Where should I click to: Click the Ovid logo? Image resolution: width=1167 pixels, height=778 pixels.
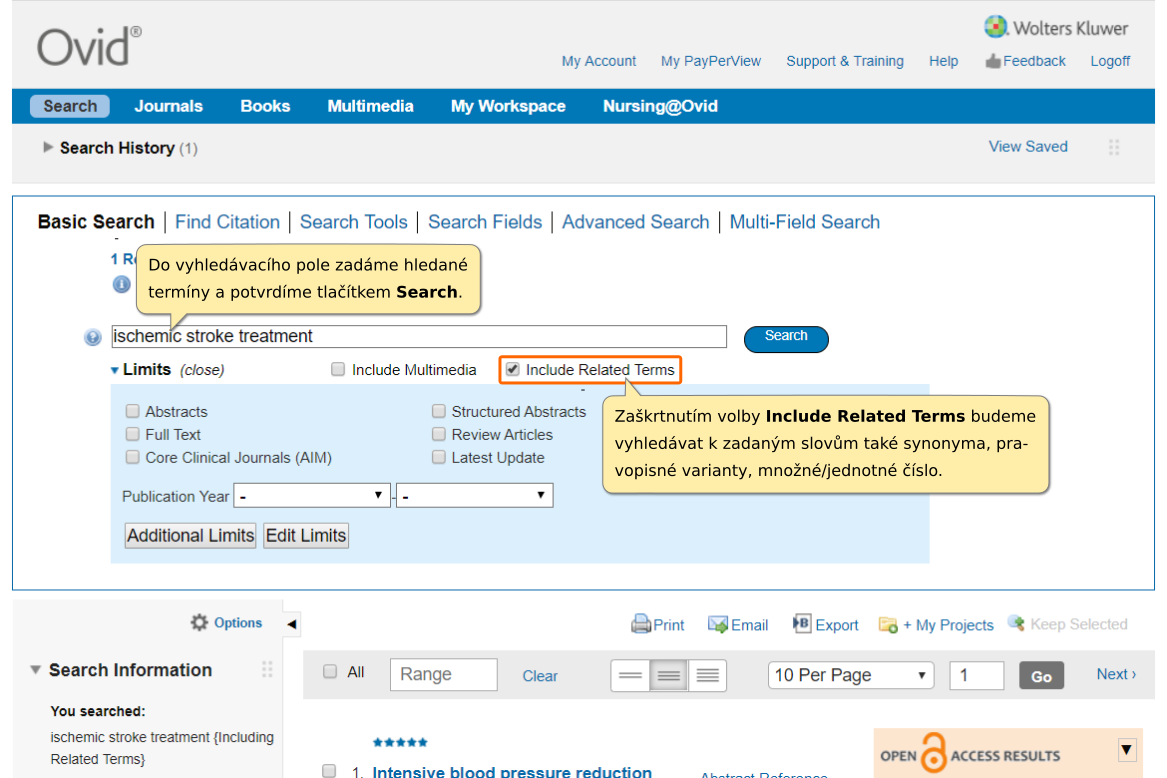(89, 46)
